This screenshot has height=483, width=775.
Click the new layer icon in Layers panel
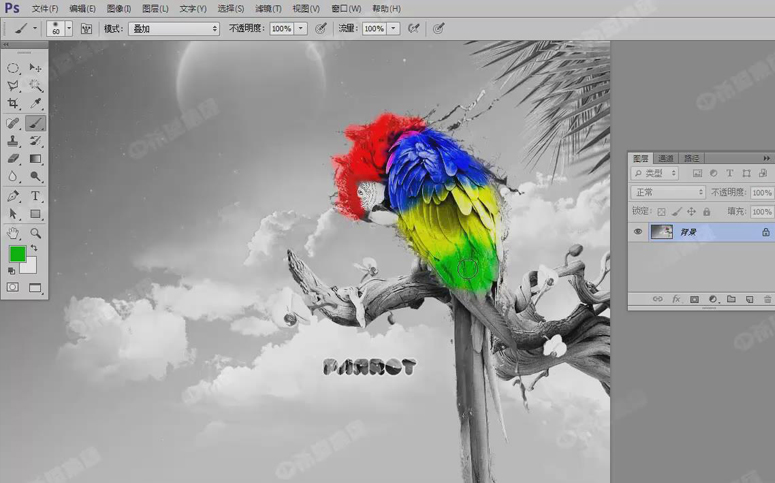point(749,299)
